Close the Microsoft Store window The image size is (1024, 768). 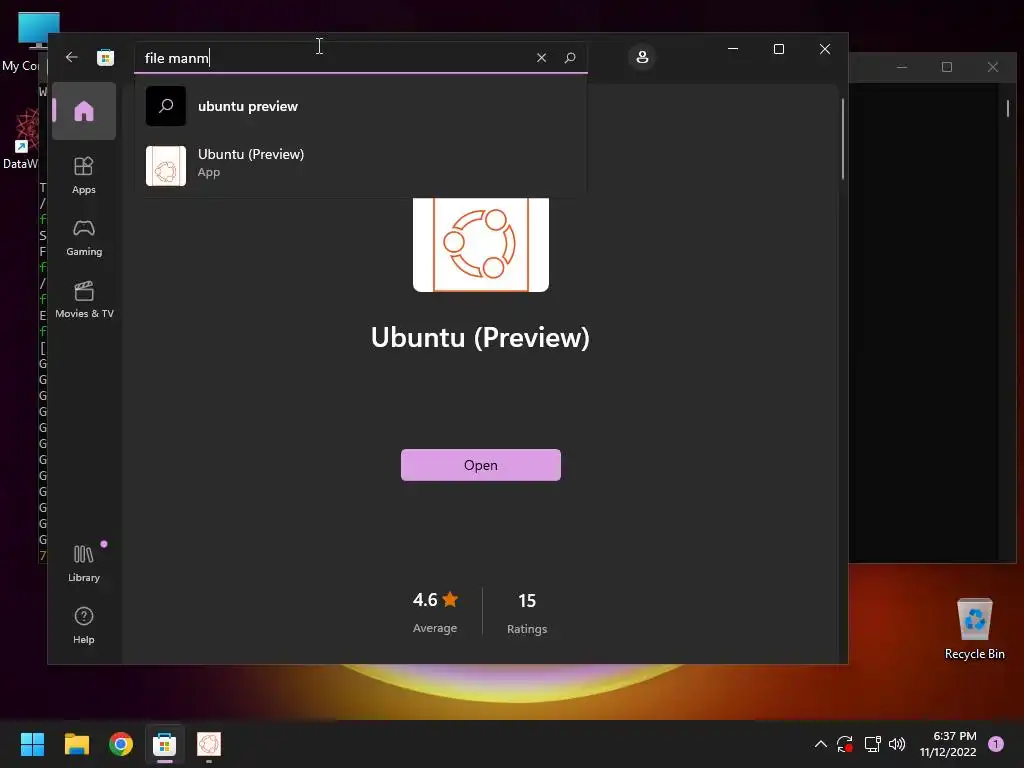825,49
